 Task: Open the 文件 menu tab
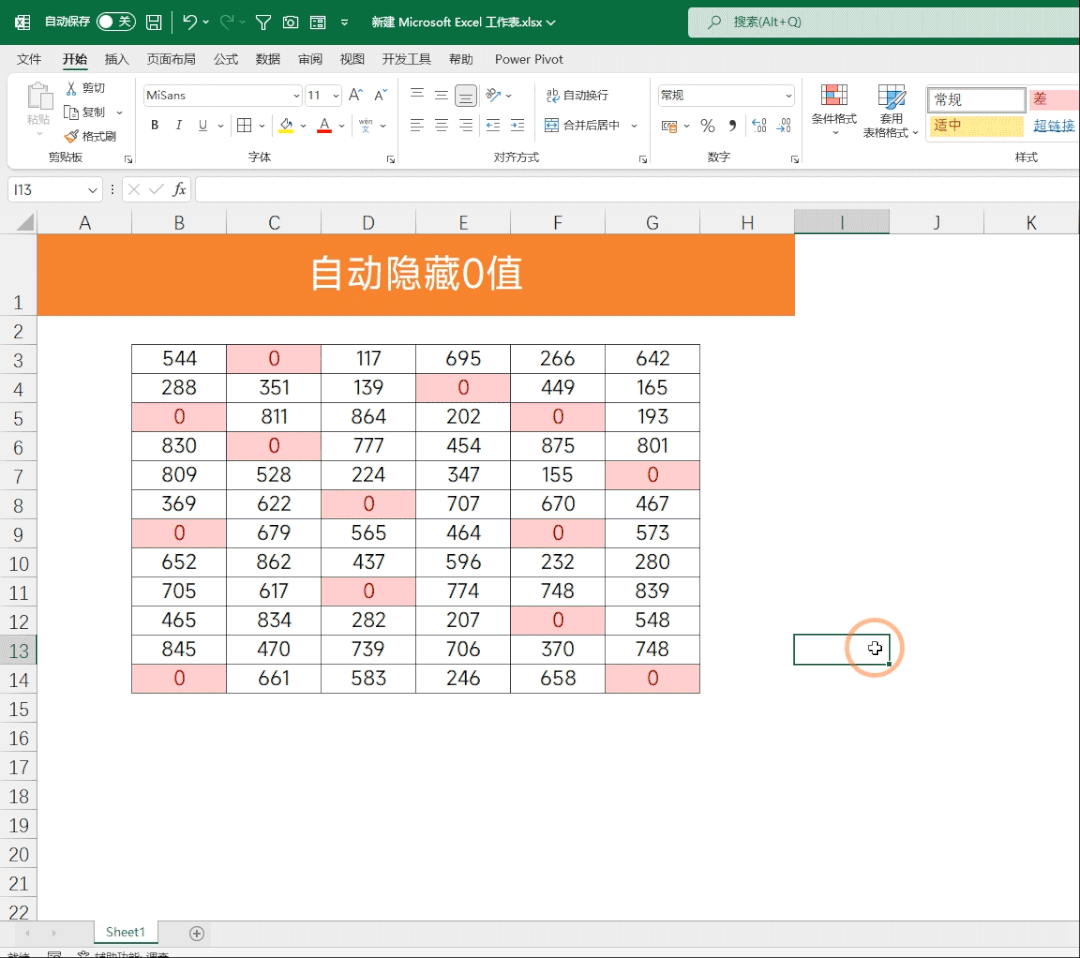29,59
